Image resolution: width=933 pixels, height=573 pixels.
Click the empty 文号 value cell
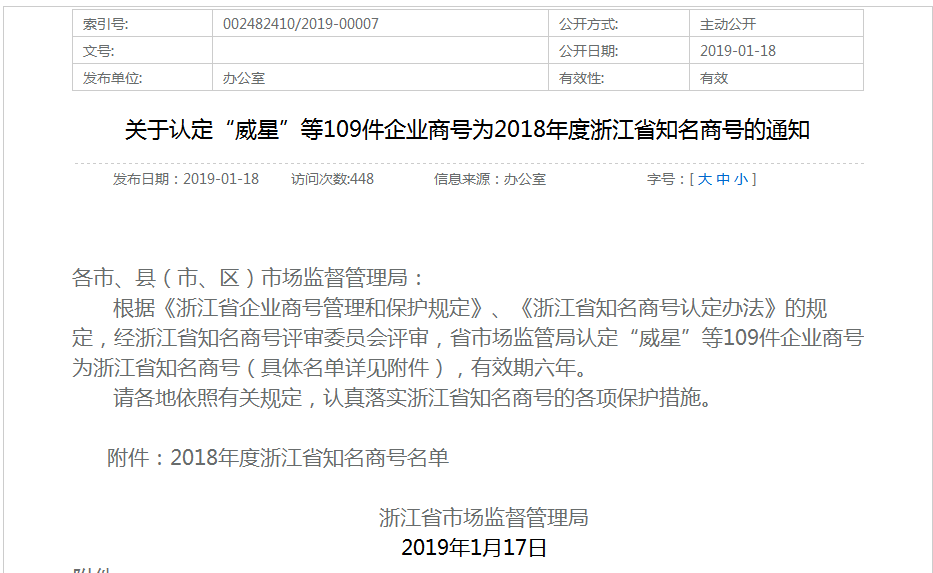pyautogui.click(x=380, y=51)
